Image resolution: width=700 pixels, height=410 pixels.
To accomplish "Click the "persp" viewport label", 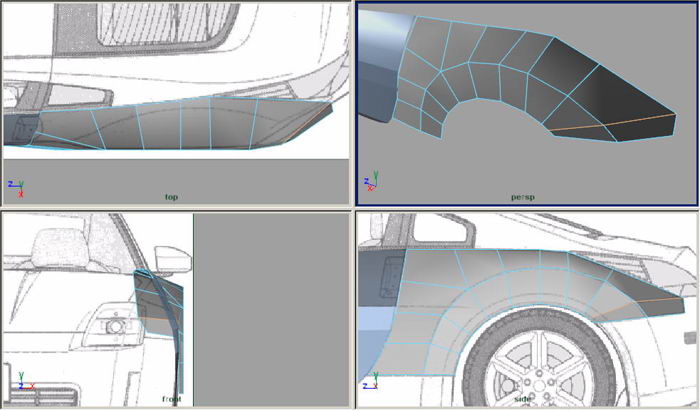I will pos(522,197).
